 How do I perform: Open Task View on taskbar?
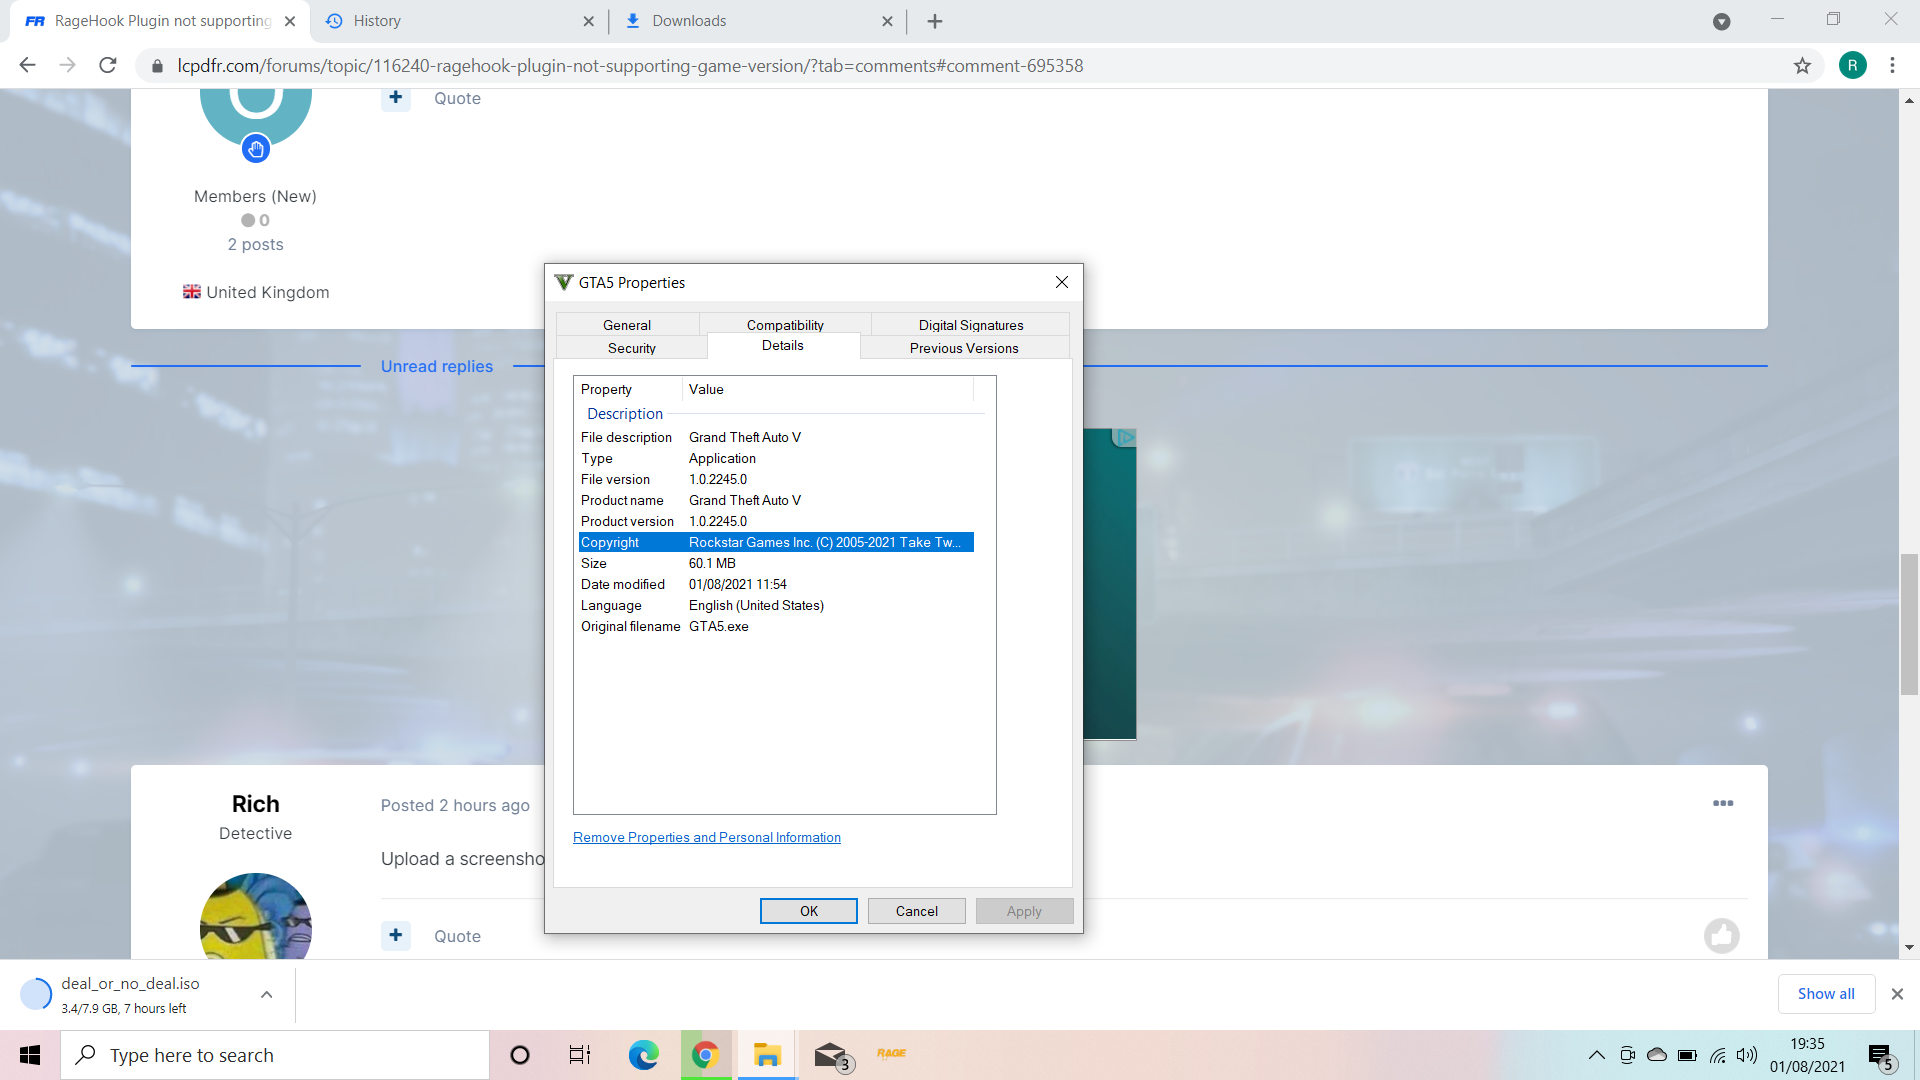click(x=580, y=1055)
